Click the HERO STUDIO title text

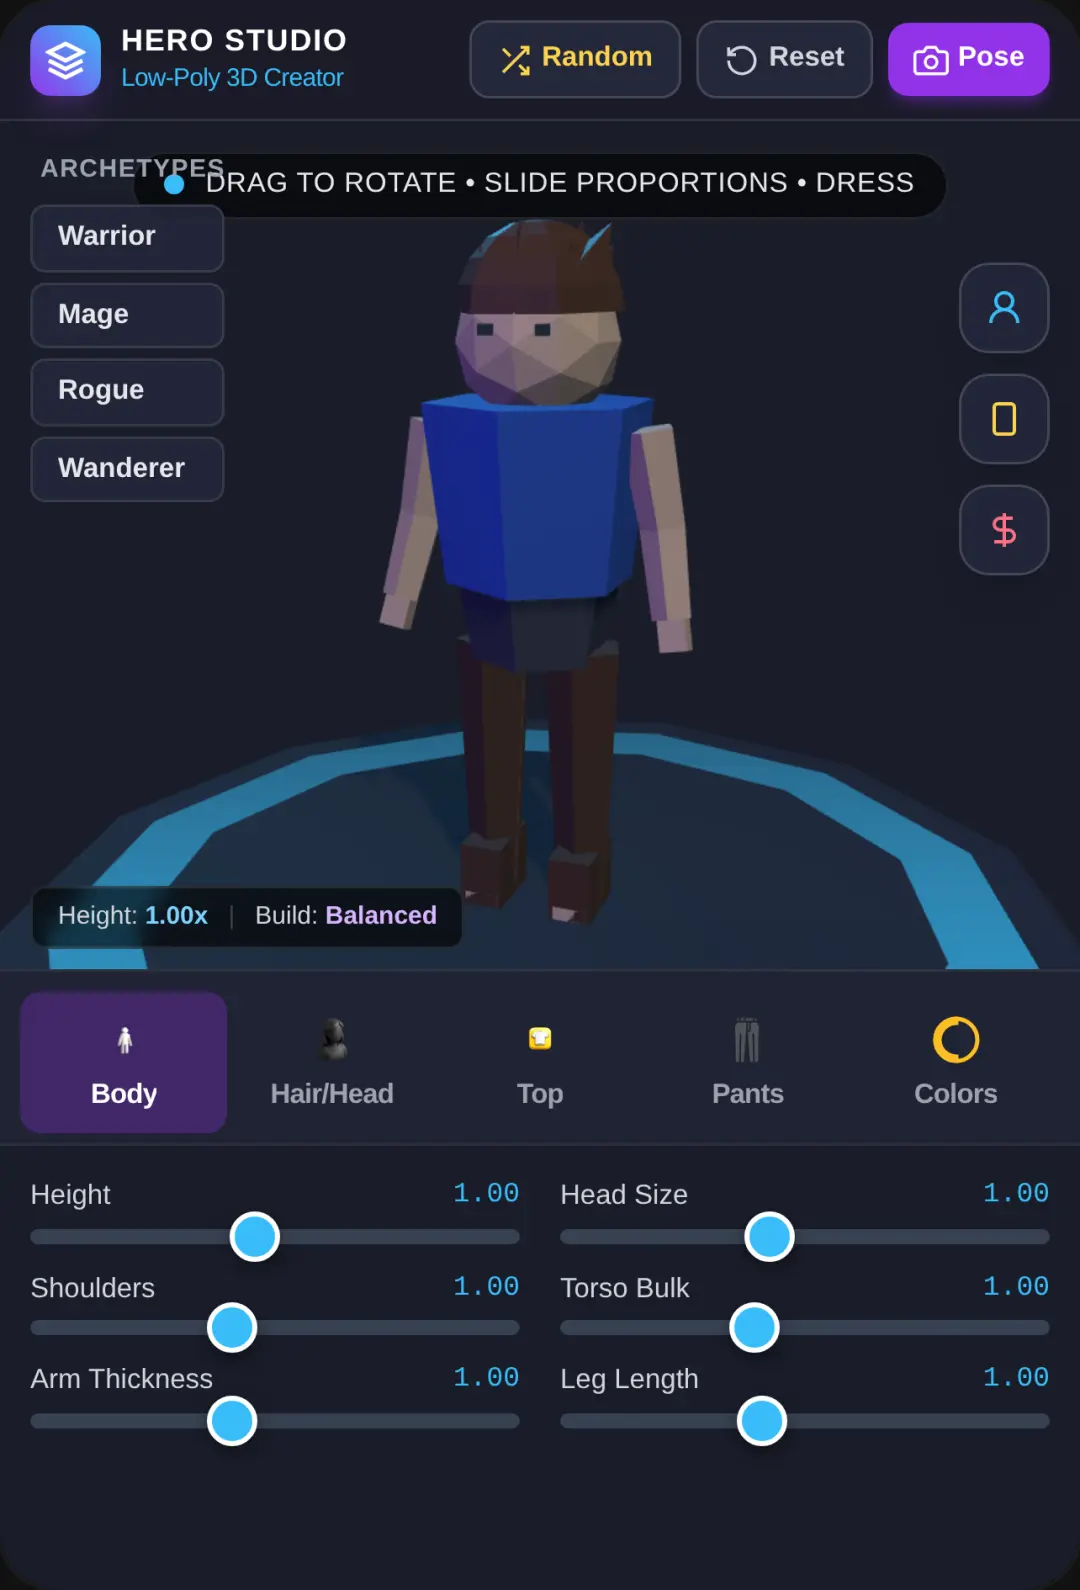point(234,40)
